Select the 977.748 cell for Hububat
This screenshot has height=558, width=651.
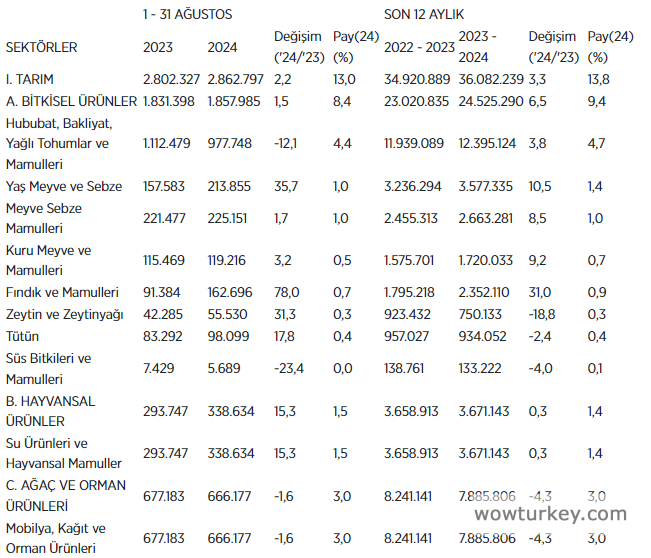231,144
